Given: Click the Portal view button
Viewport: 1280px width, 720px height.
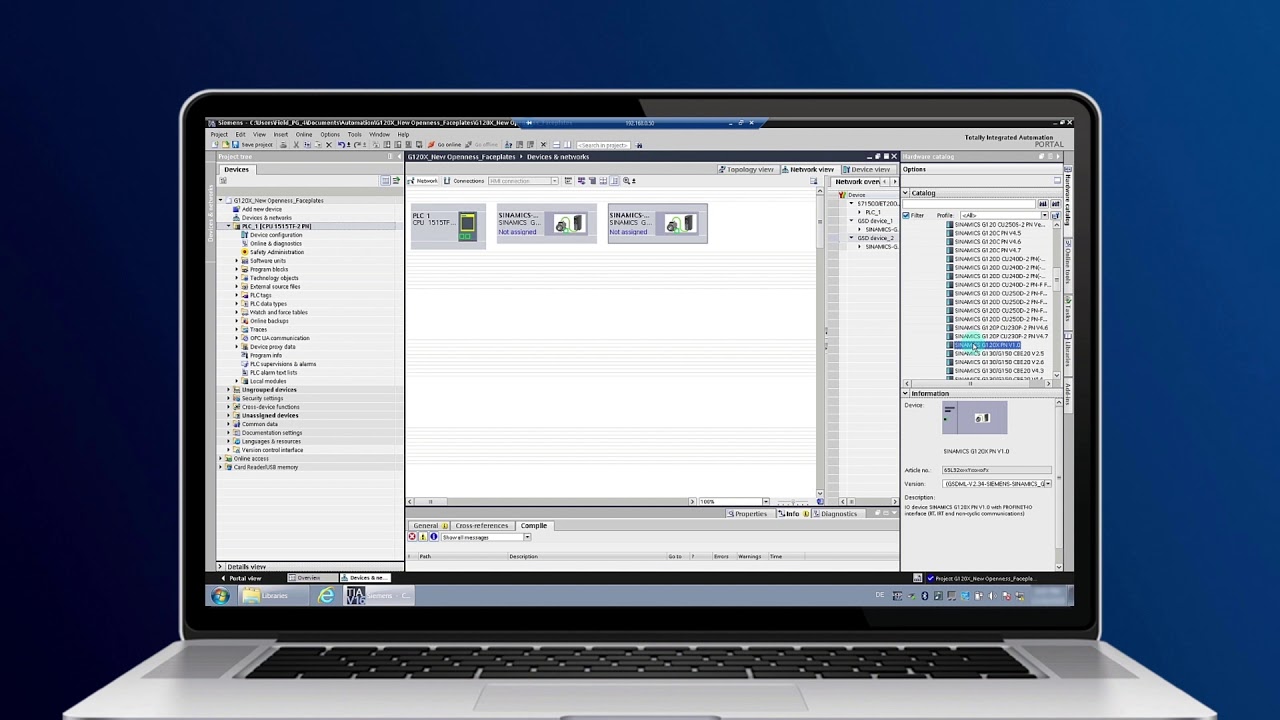Looking at the screenshot, I should point(241,577).
